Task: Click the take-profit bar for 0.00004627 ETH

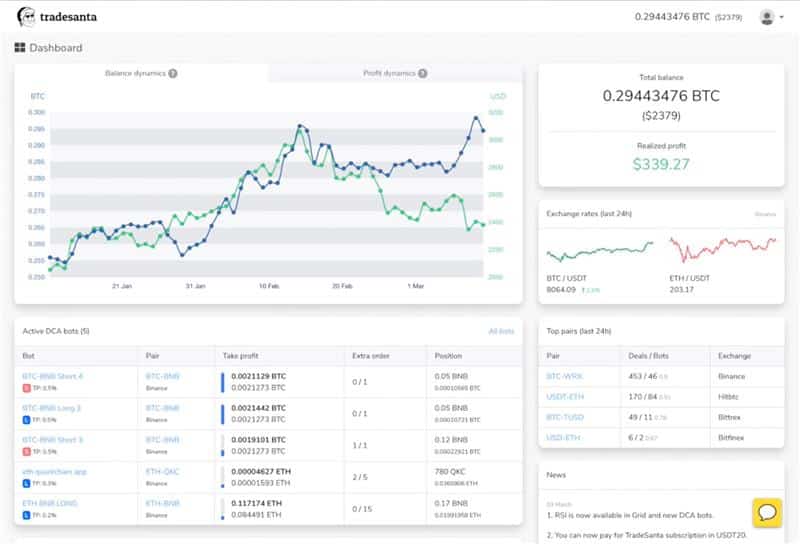Action: coord(222,477)
